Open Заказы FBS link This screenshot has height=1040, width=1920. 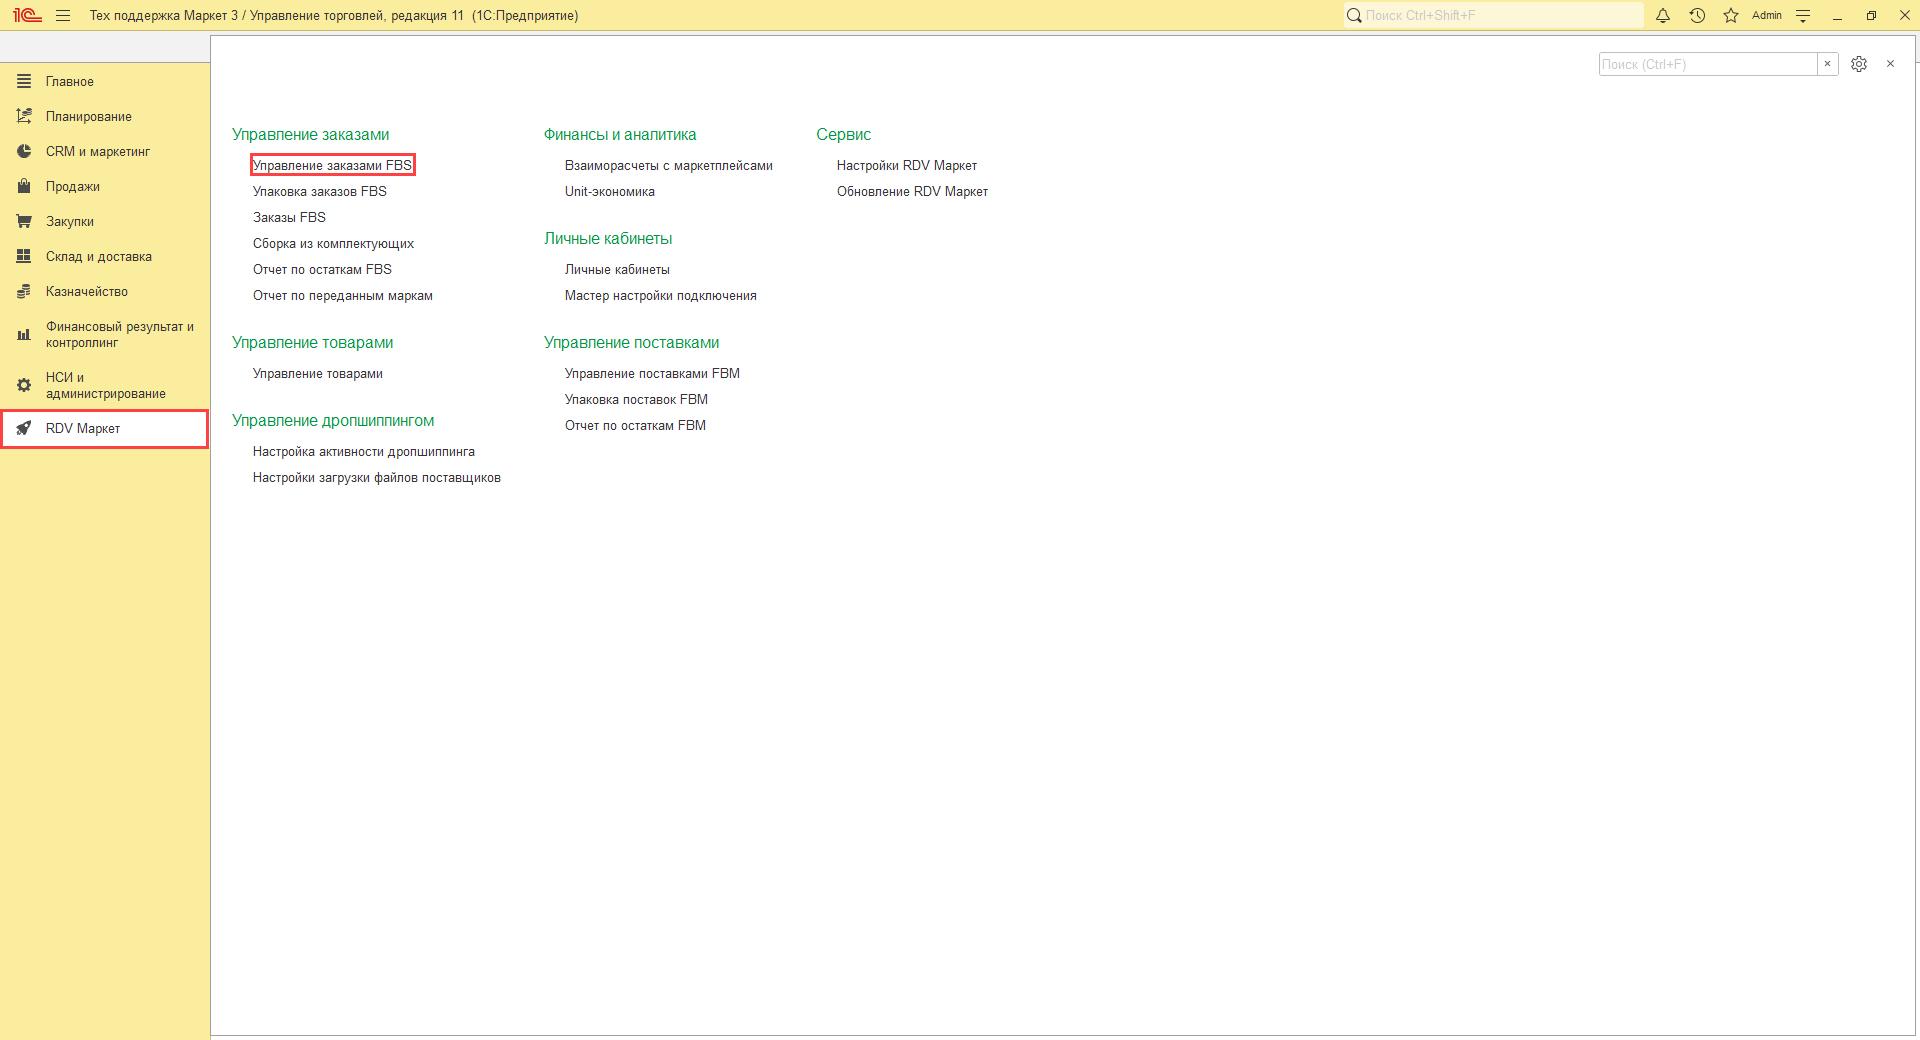tap(289, 217)
